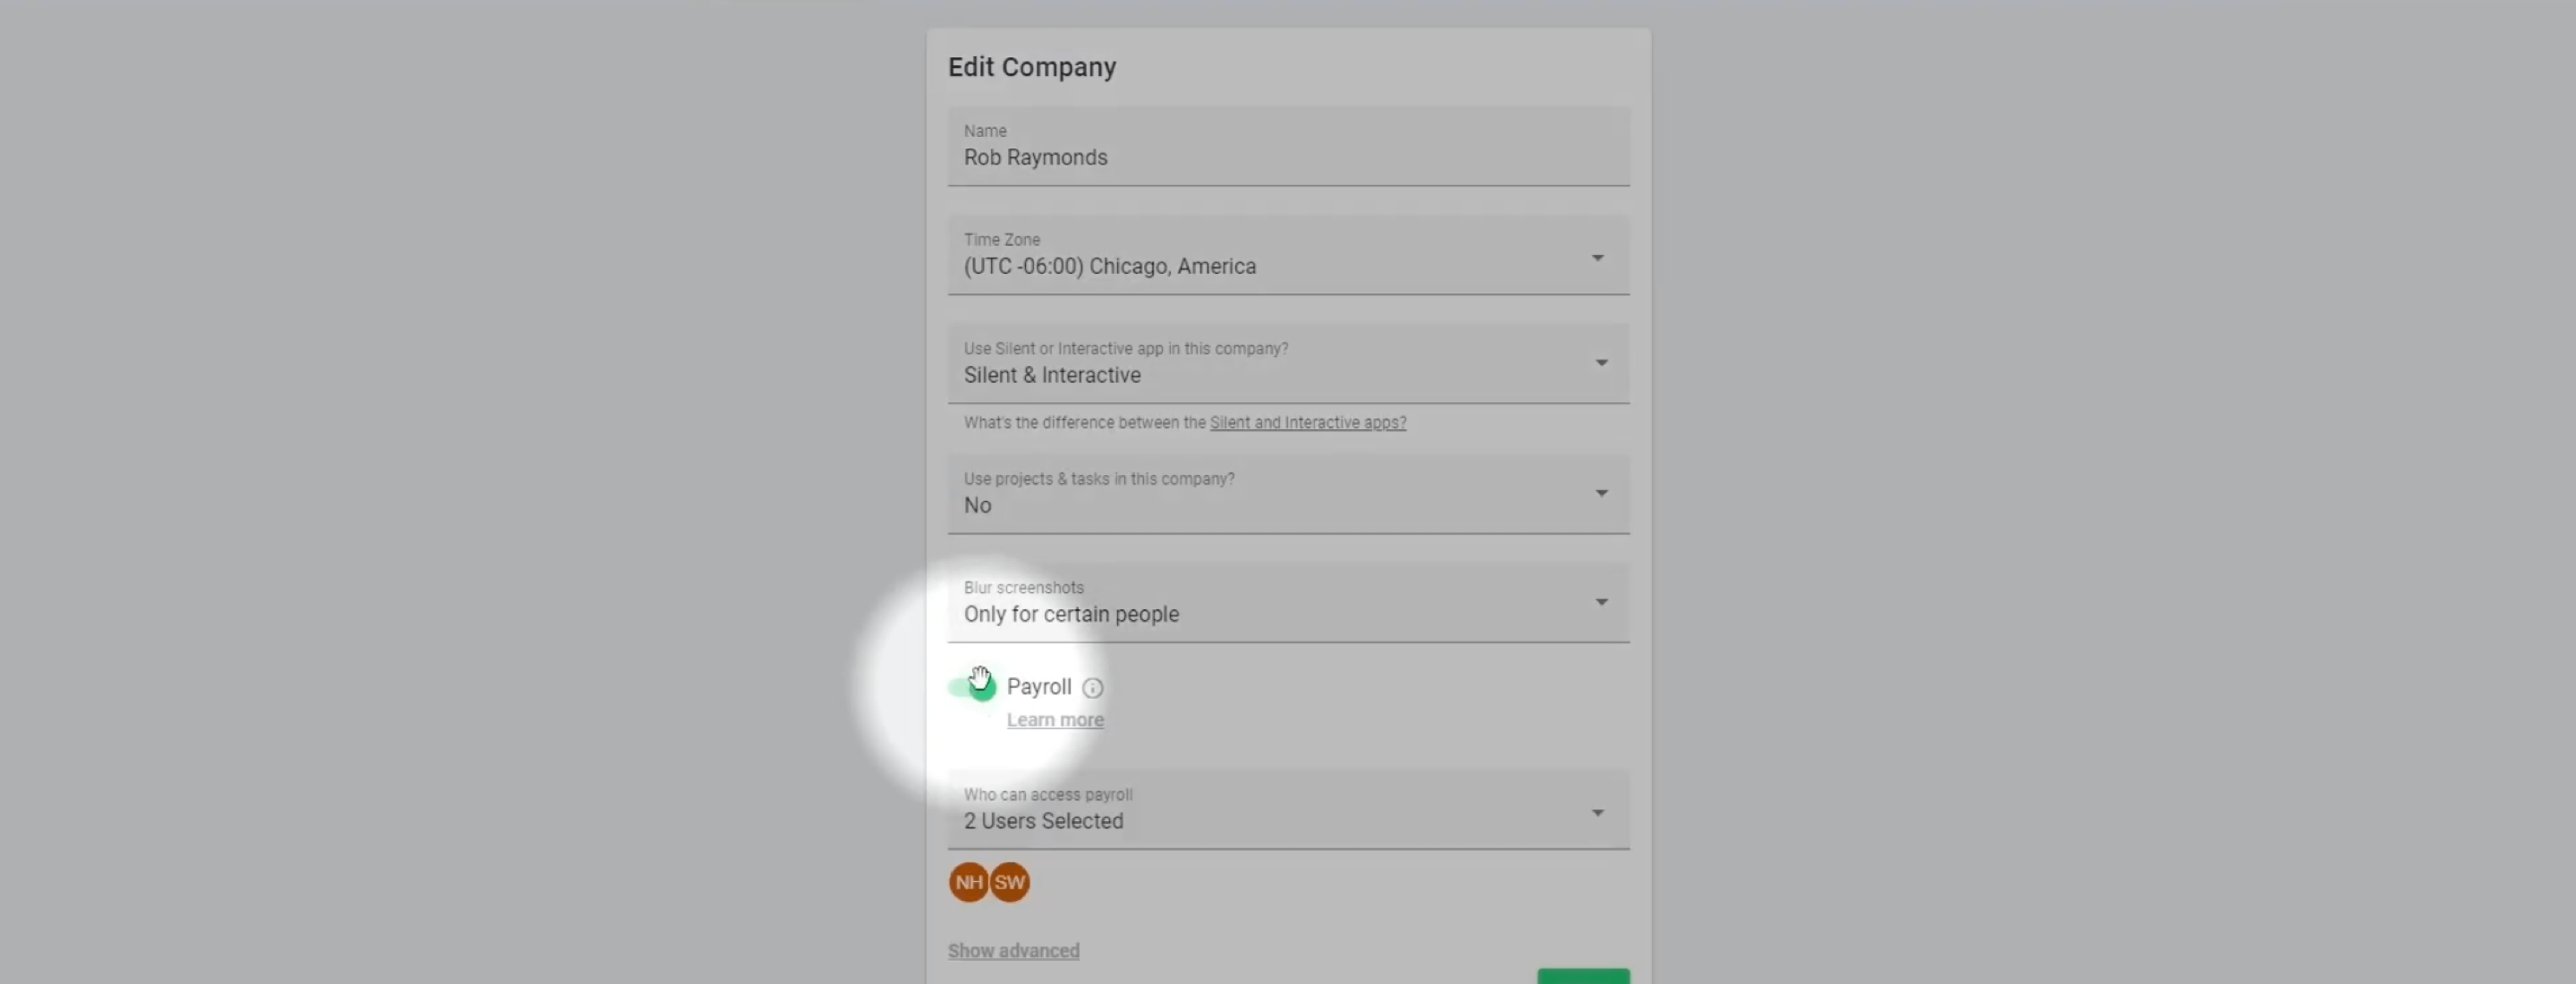This screenshot has height=984, width=2576.
Task: Open the Silent or Interactive app dropdown
Action: pyautogui.click(x=1288, y=364)
